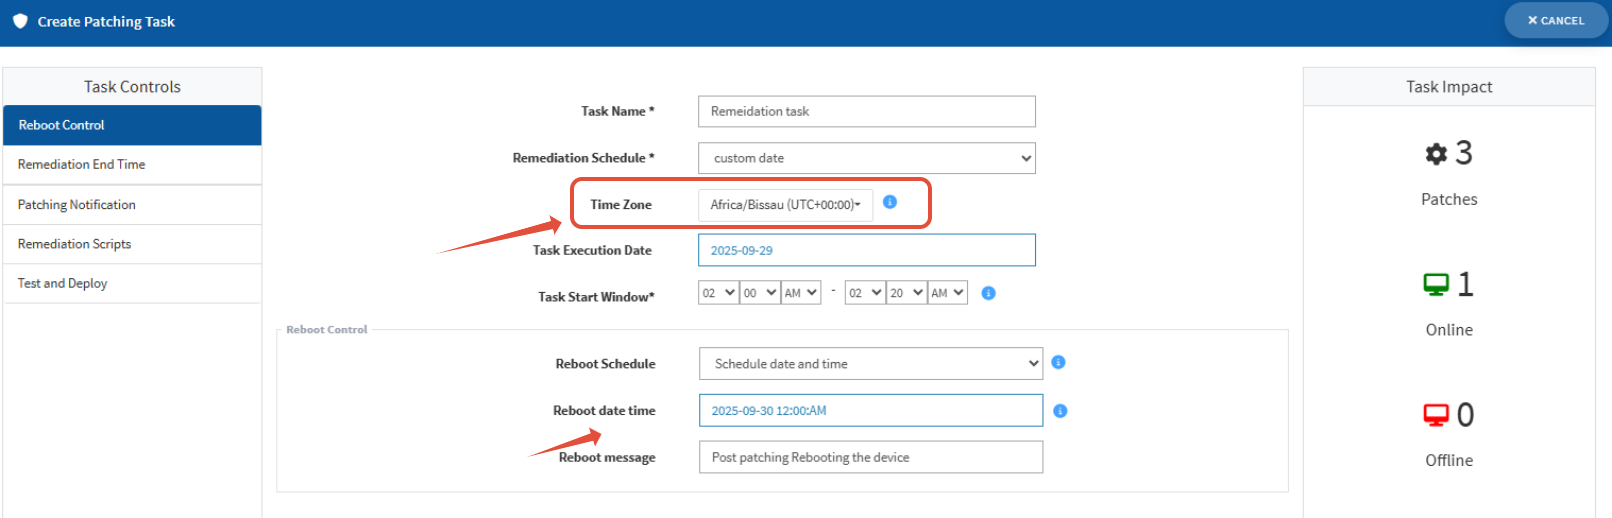Viewport: 1612px width, 518px height.
Task: Click the Reboot date time info icon
Action: pos(1060,411)
